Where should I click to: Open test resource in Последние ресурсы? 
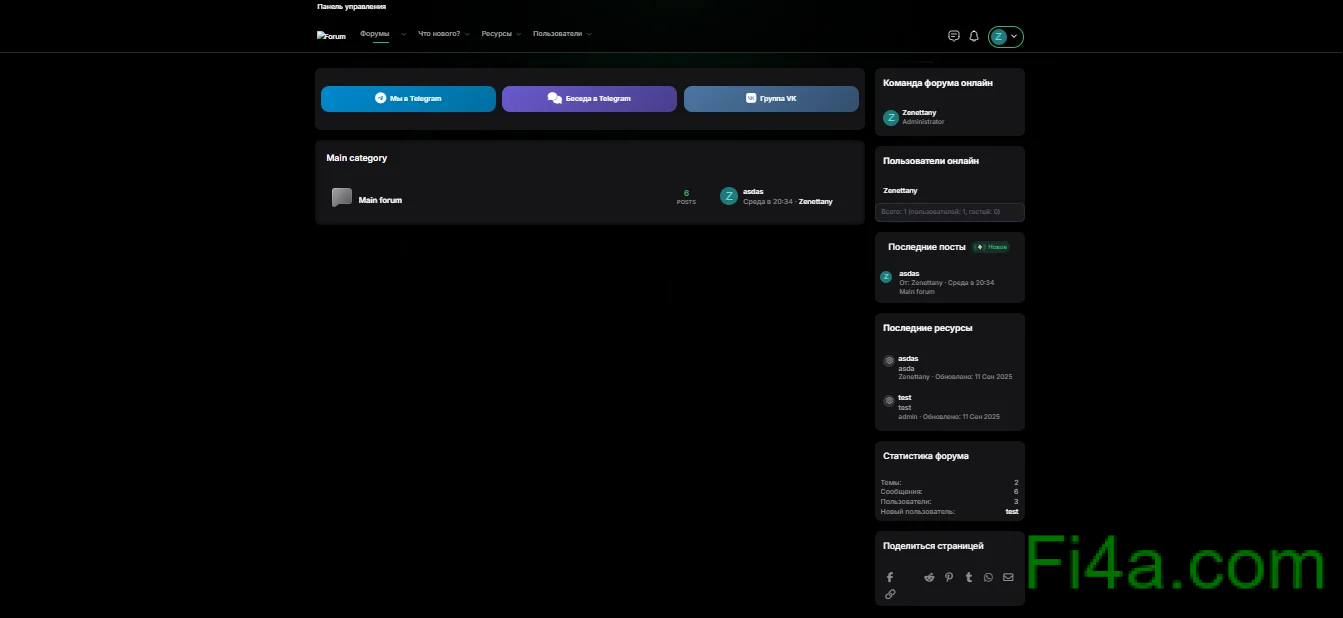(x=904, y=398)
